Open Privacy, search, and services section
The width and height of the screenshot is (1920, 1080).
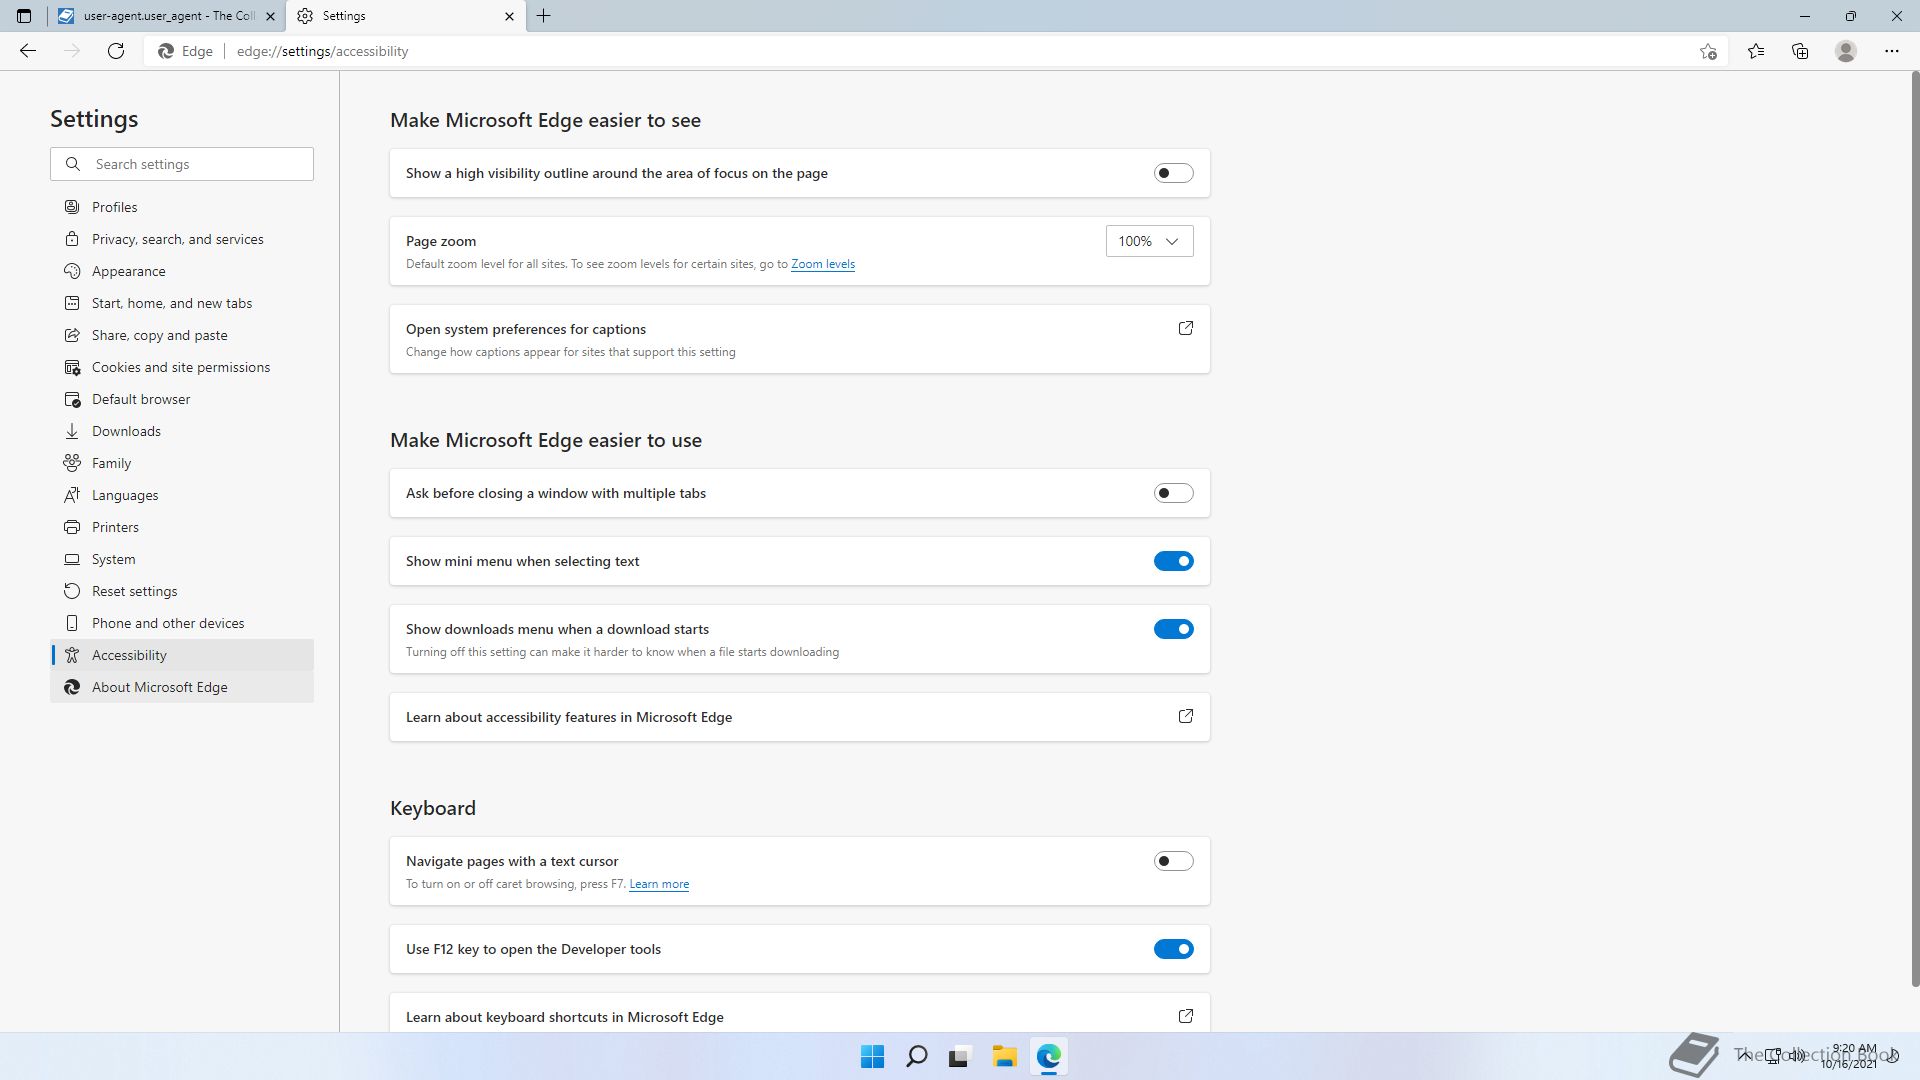tap(182, 239)
